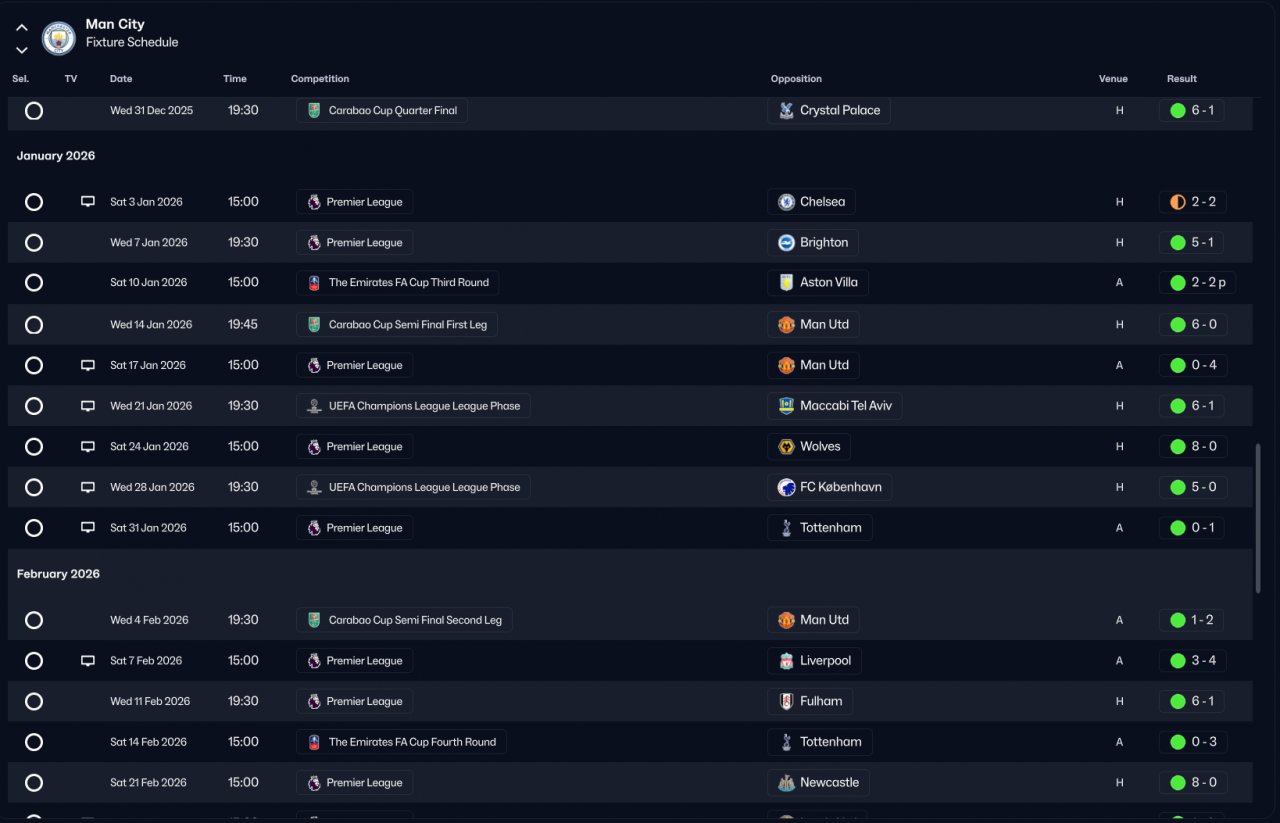Open the FC København crest
The width and height of the screenshot is (1280, 823).
click(787, 488)
